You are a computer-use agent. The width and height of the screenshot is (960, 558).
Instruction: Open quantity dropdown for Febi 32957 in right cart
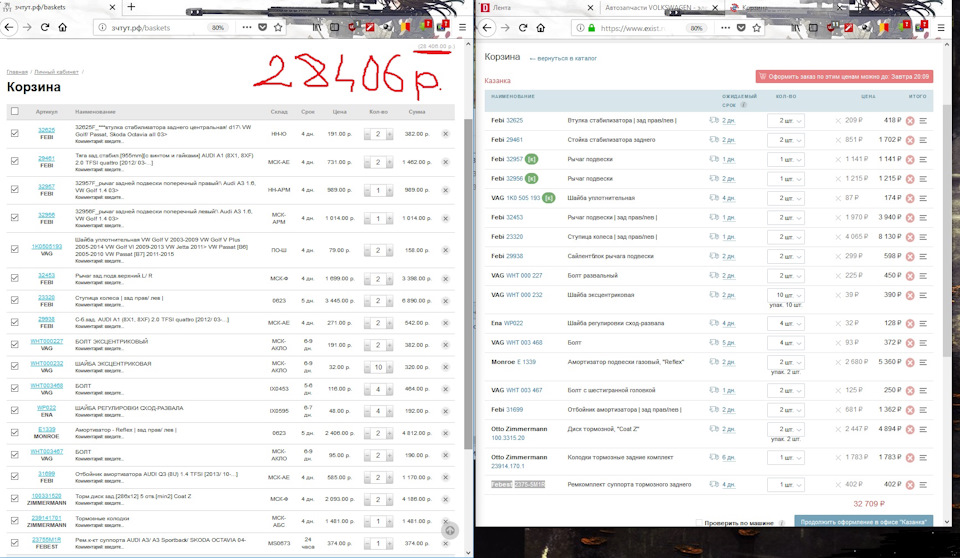[786, 159]
